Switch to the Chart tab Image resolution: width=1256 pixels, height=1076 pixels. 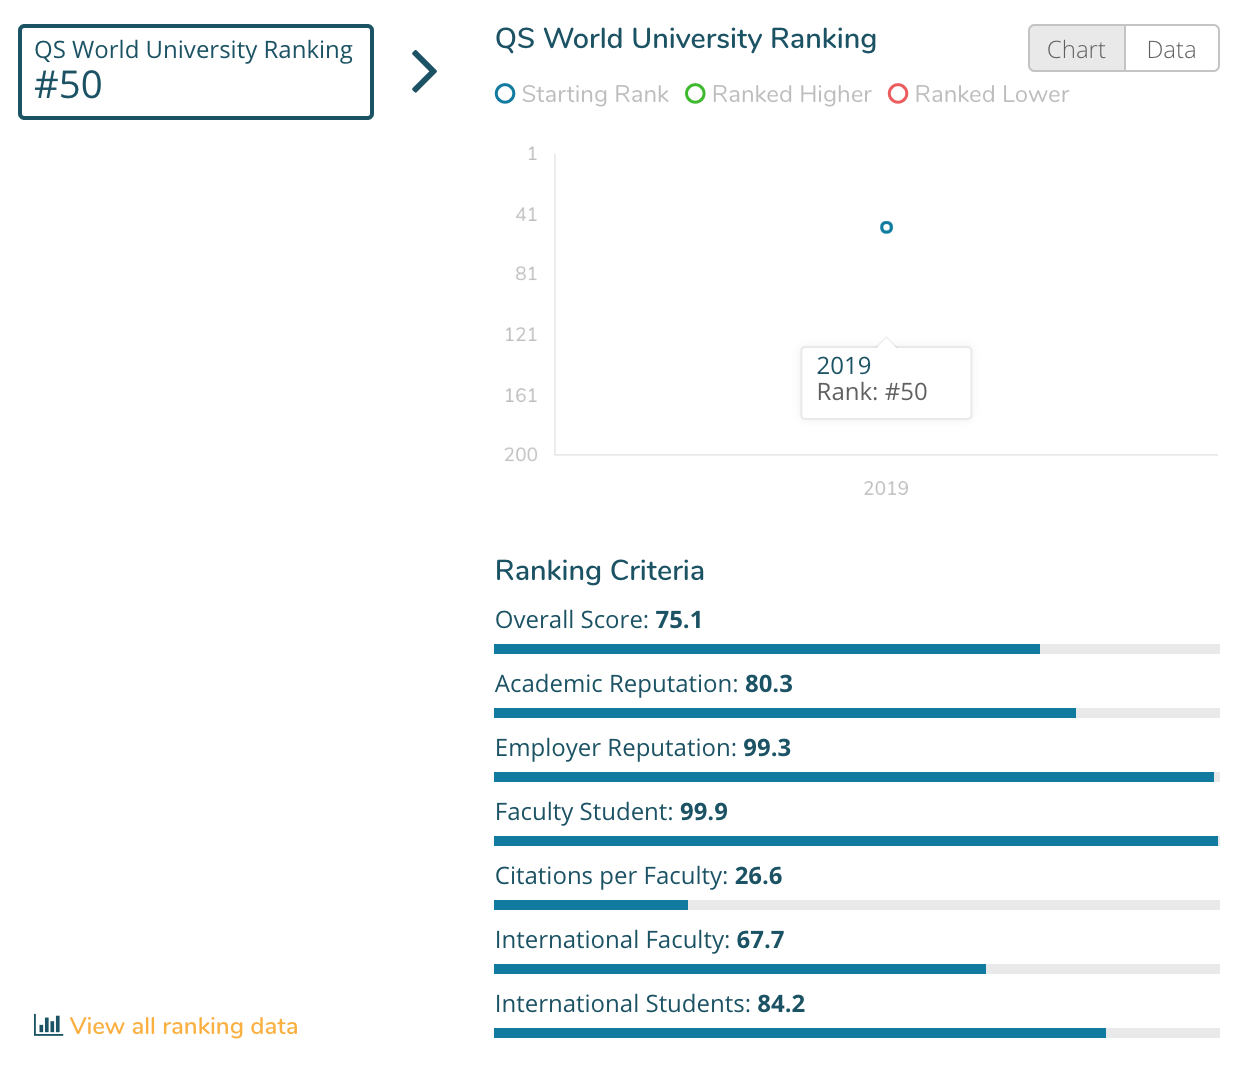pyautogui.click(x=1077, y=49)
